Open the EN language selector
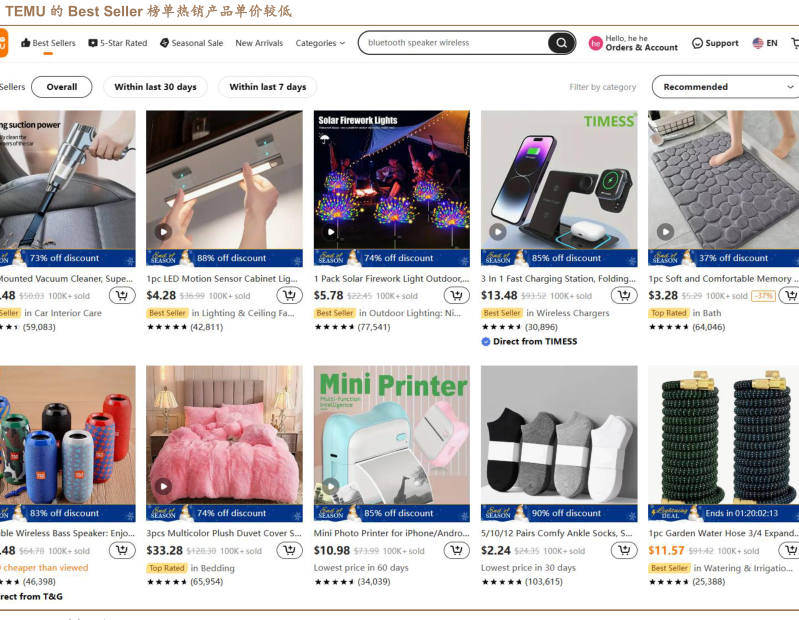This screenshot has height=620, width=799. pos(765,43)
